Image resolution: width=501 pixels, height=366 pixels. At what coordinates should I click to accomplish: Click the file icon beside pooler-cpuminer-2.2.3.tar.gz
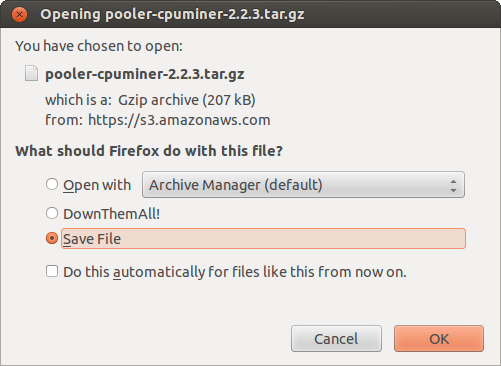point(31,73)
